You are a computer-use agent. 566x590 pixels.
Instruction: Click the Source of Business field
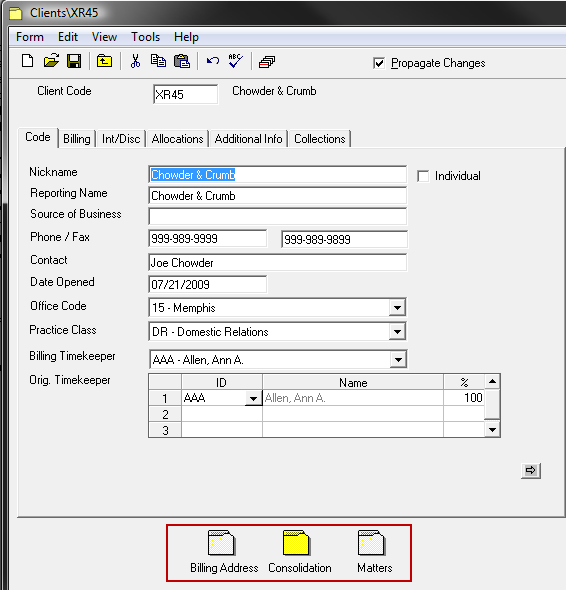[x=277, y=216]
